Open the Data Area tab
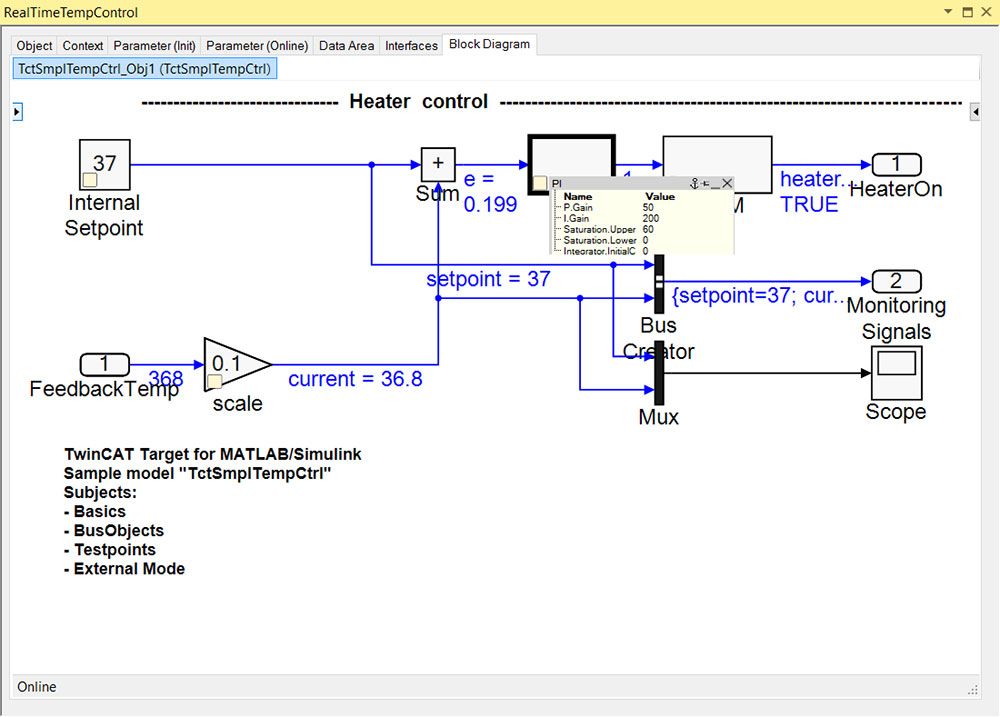This screenshot has width=1000, height=717. coord(346,46)
